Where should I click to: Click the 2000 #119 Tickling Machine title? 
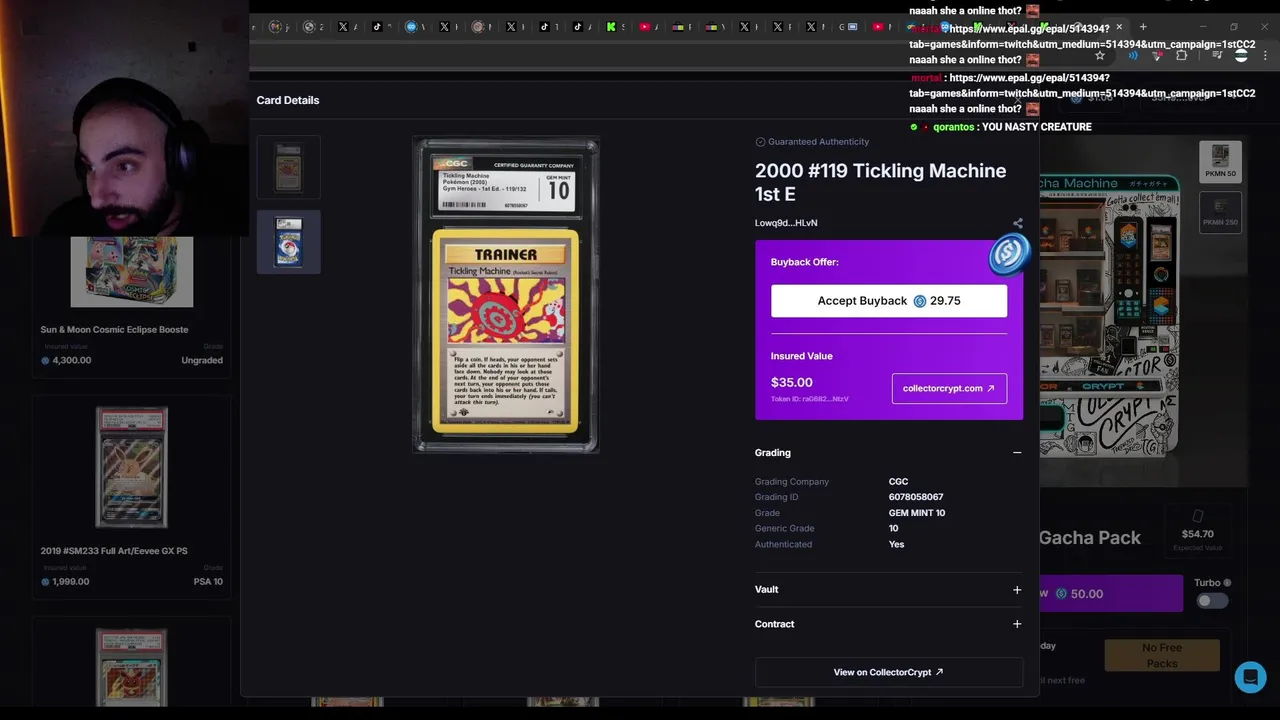(880, 182)
